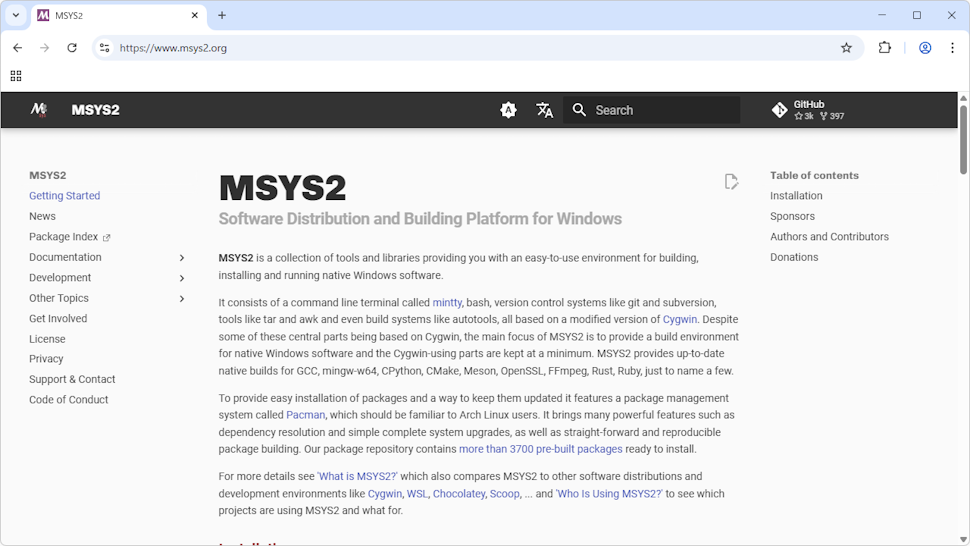Open the language selection icon
This screenshot has width=970, height=546.
[544, 110]
